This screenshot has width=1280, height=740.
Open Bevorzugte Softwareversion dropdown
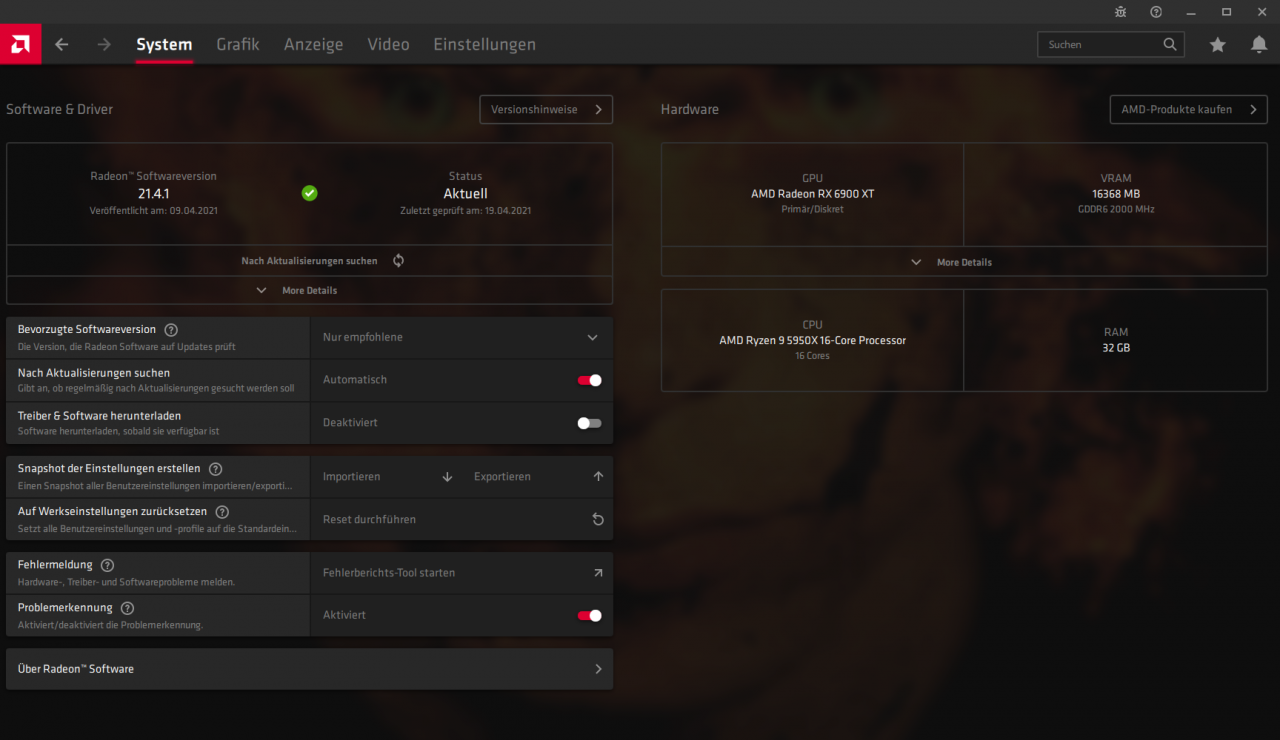click(461, 338)
